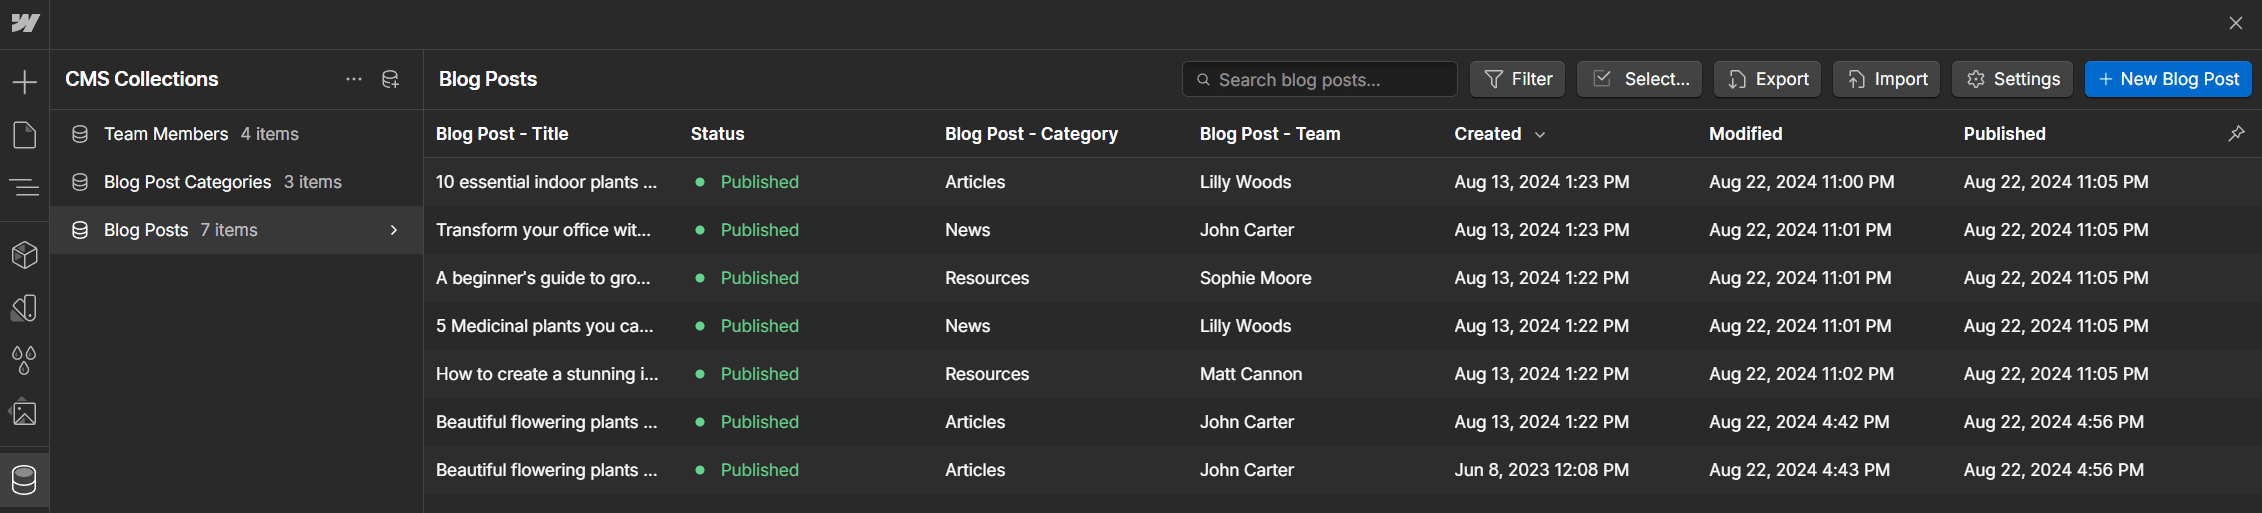
Task: Open the CMS database icon in sidebar
Action: pos(25,480)
